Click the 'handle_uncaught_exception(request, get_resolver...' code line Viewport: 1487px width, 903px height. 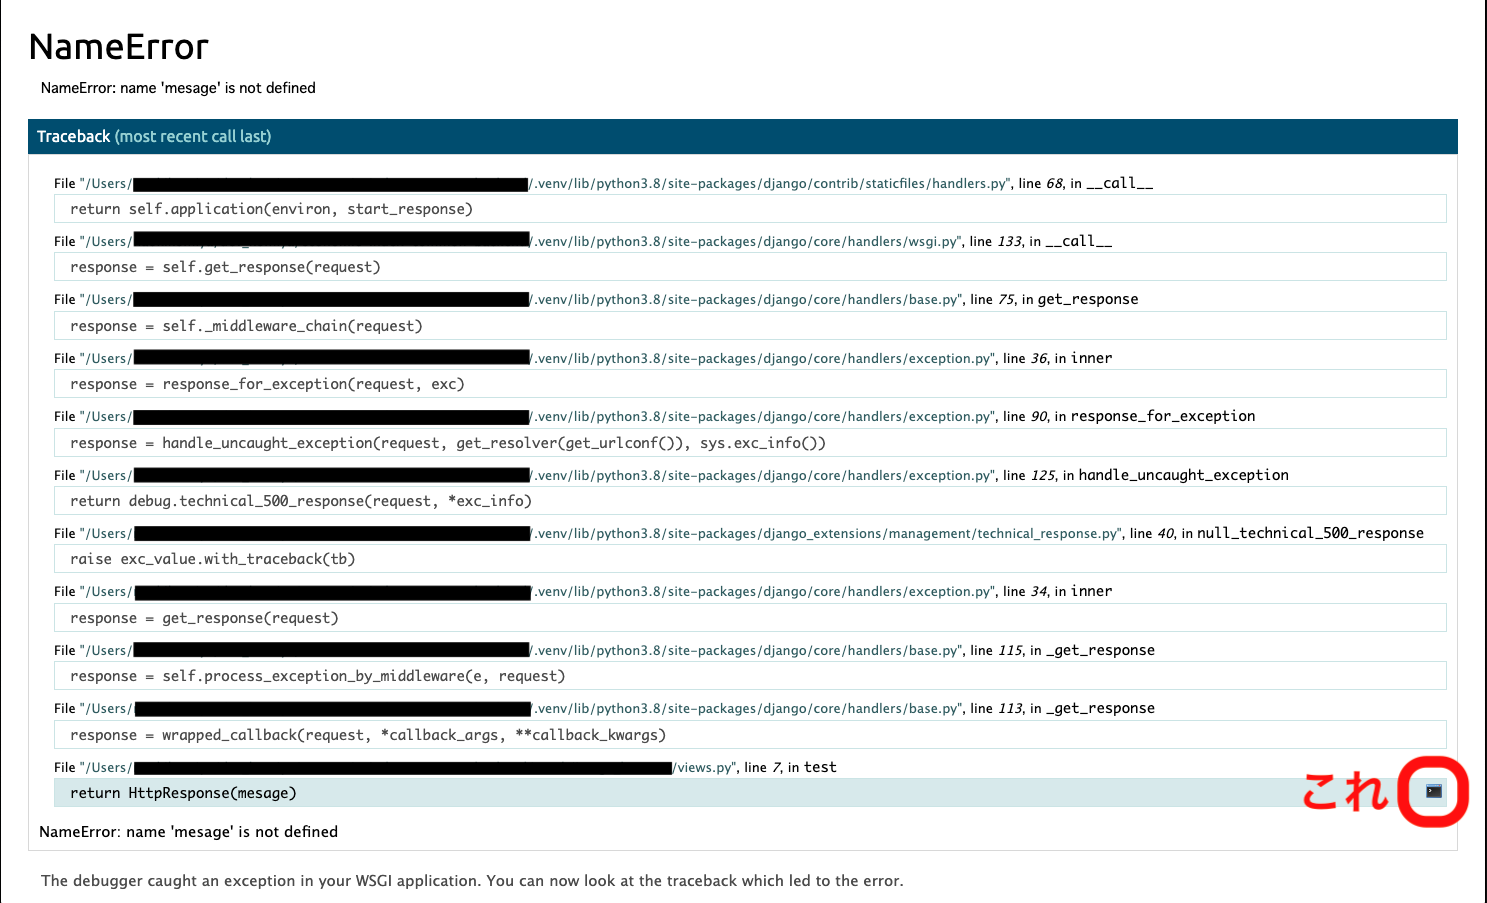(750, 443)
